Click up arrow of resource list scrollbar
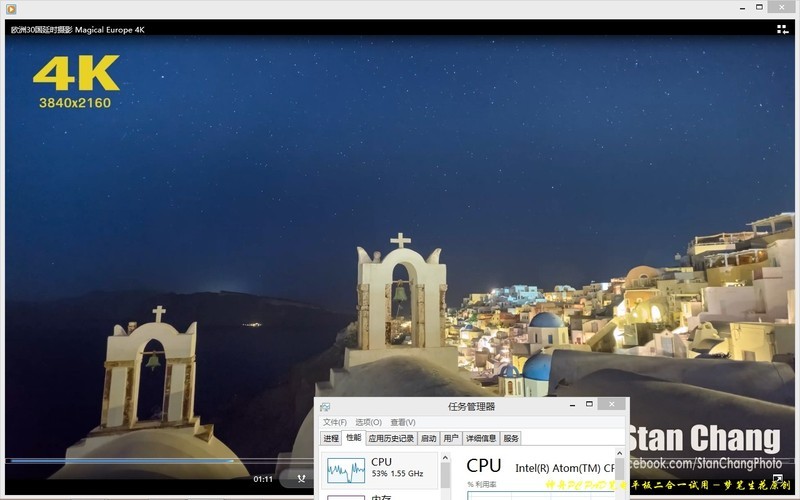Image resolution: width=800 pixels, height=500 pixels. [x=445, y=457]
